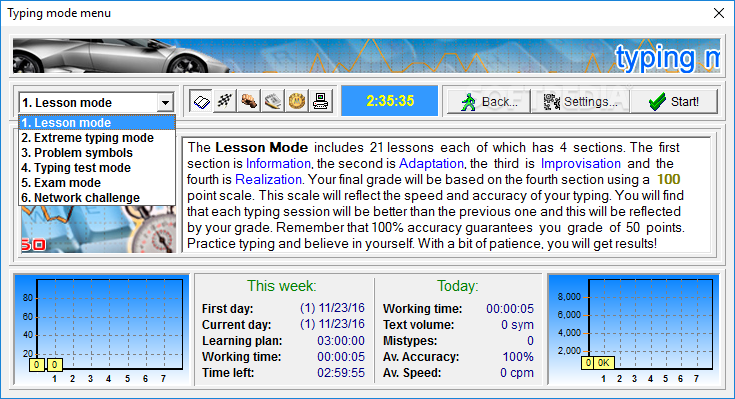Image resolution: width=735 pixels, height=399 pixels.
Task: Begin the lesson with Start! button
Action: point(674,101)
